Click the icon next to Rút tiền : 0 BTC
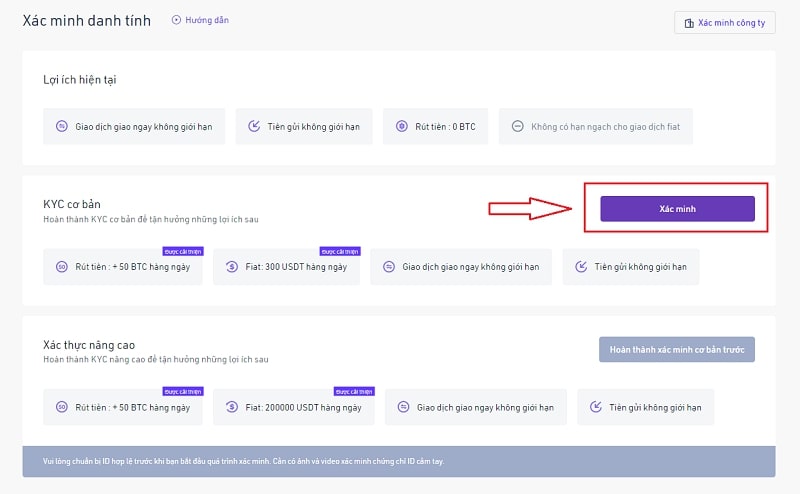800x494 pixels. click(402, 127)
